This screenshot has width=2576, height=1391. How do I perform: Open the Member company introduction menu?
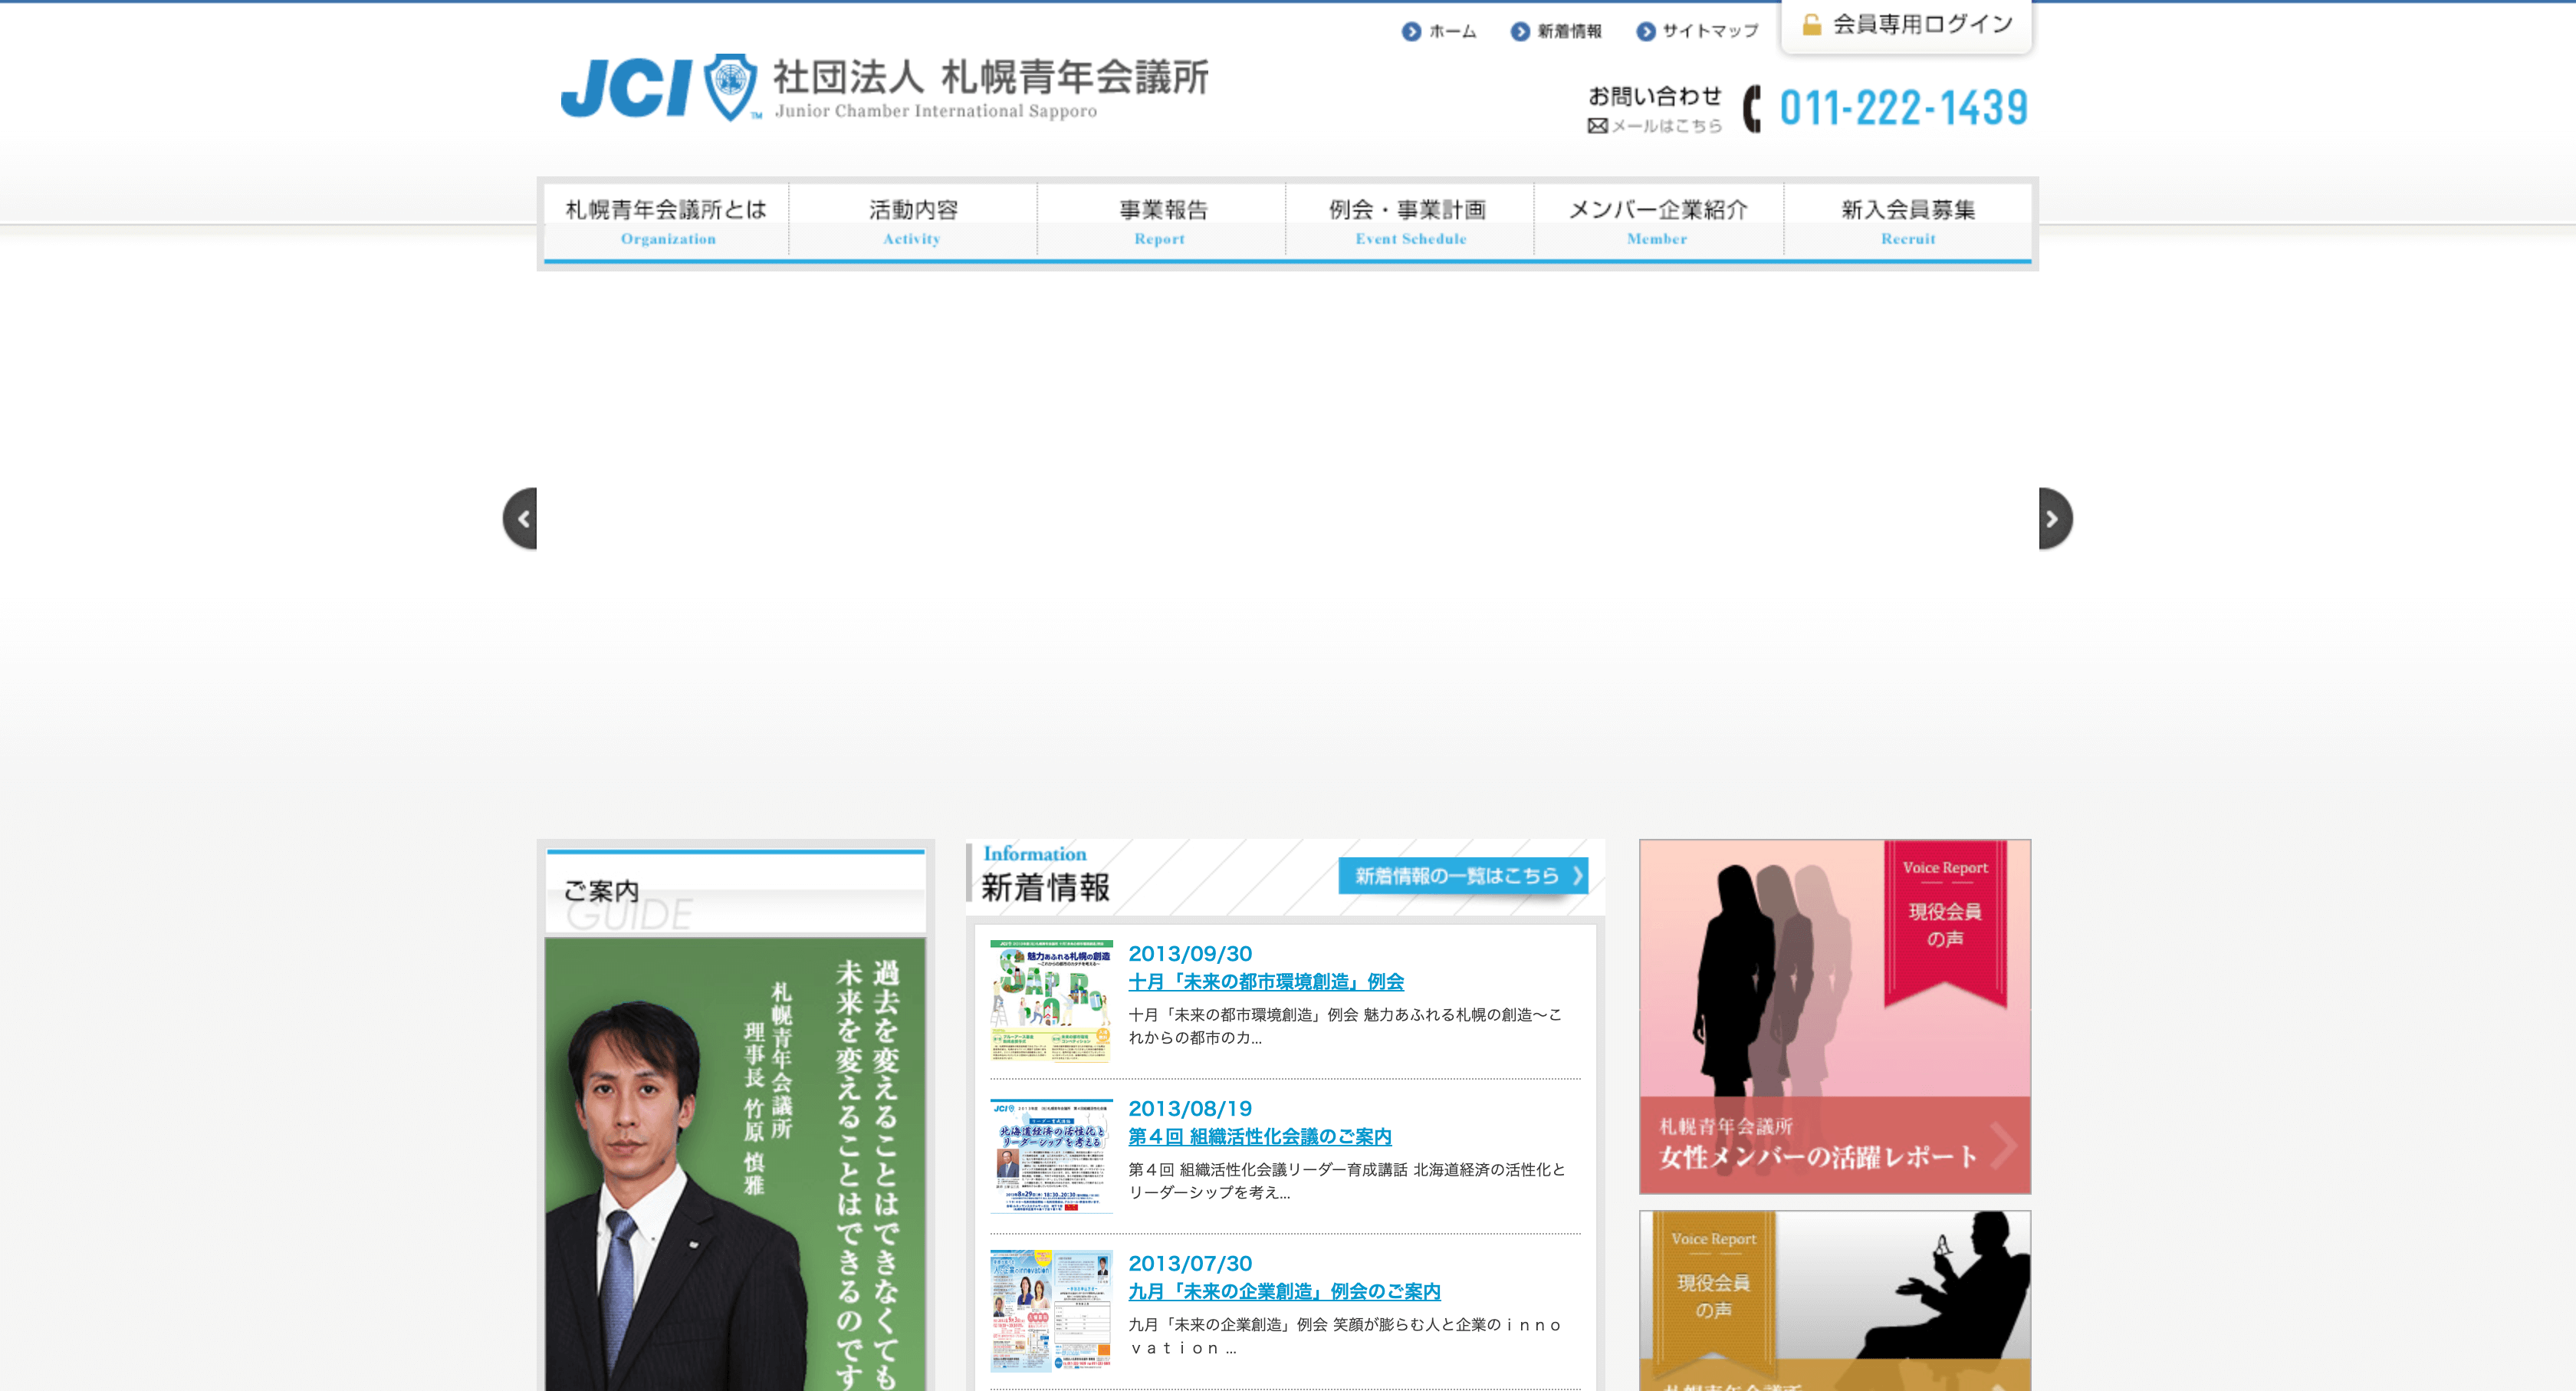click(x=1657, y=221)
